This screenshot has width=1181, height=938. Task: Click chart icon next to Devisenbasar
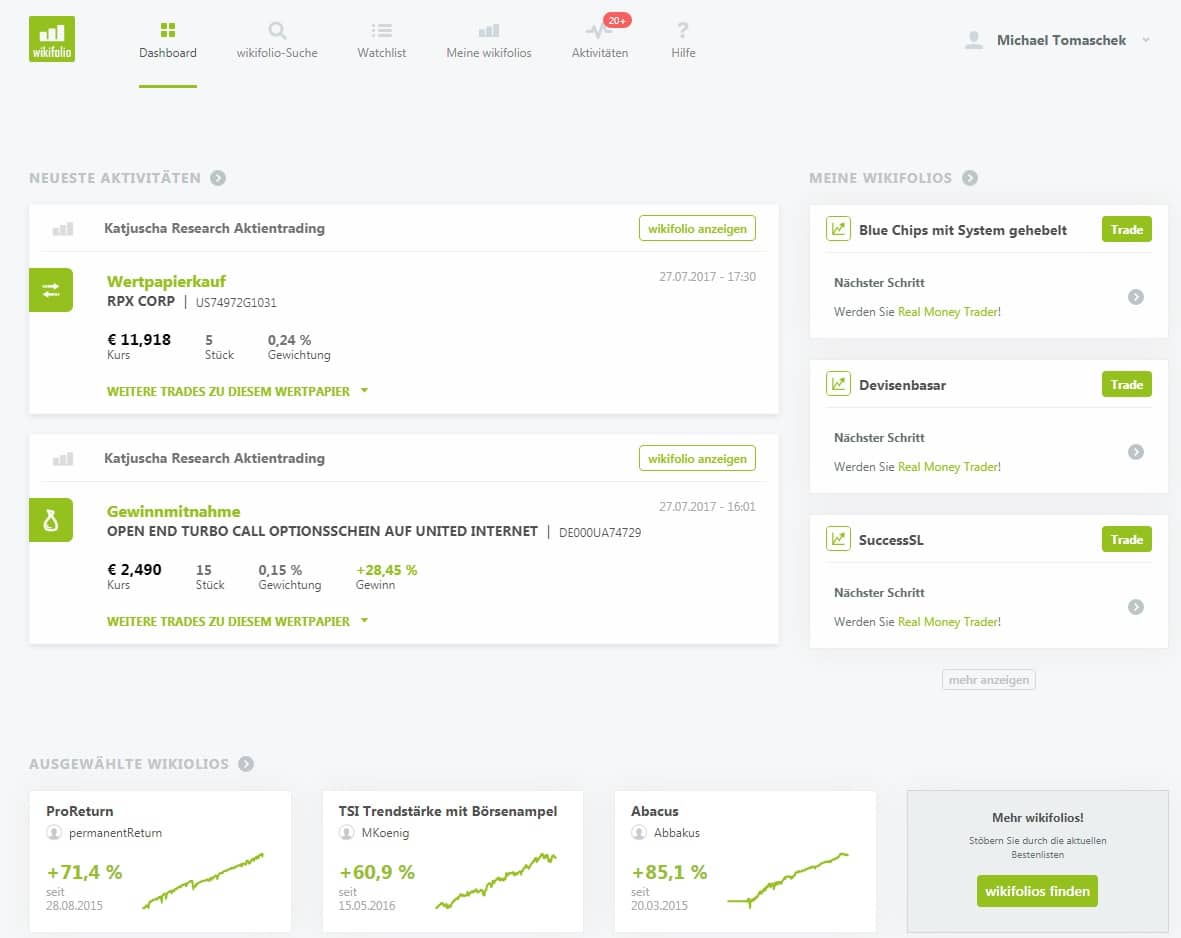pos(838,384)
